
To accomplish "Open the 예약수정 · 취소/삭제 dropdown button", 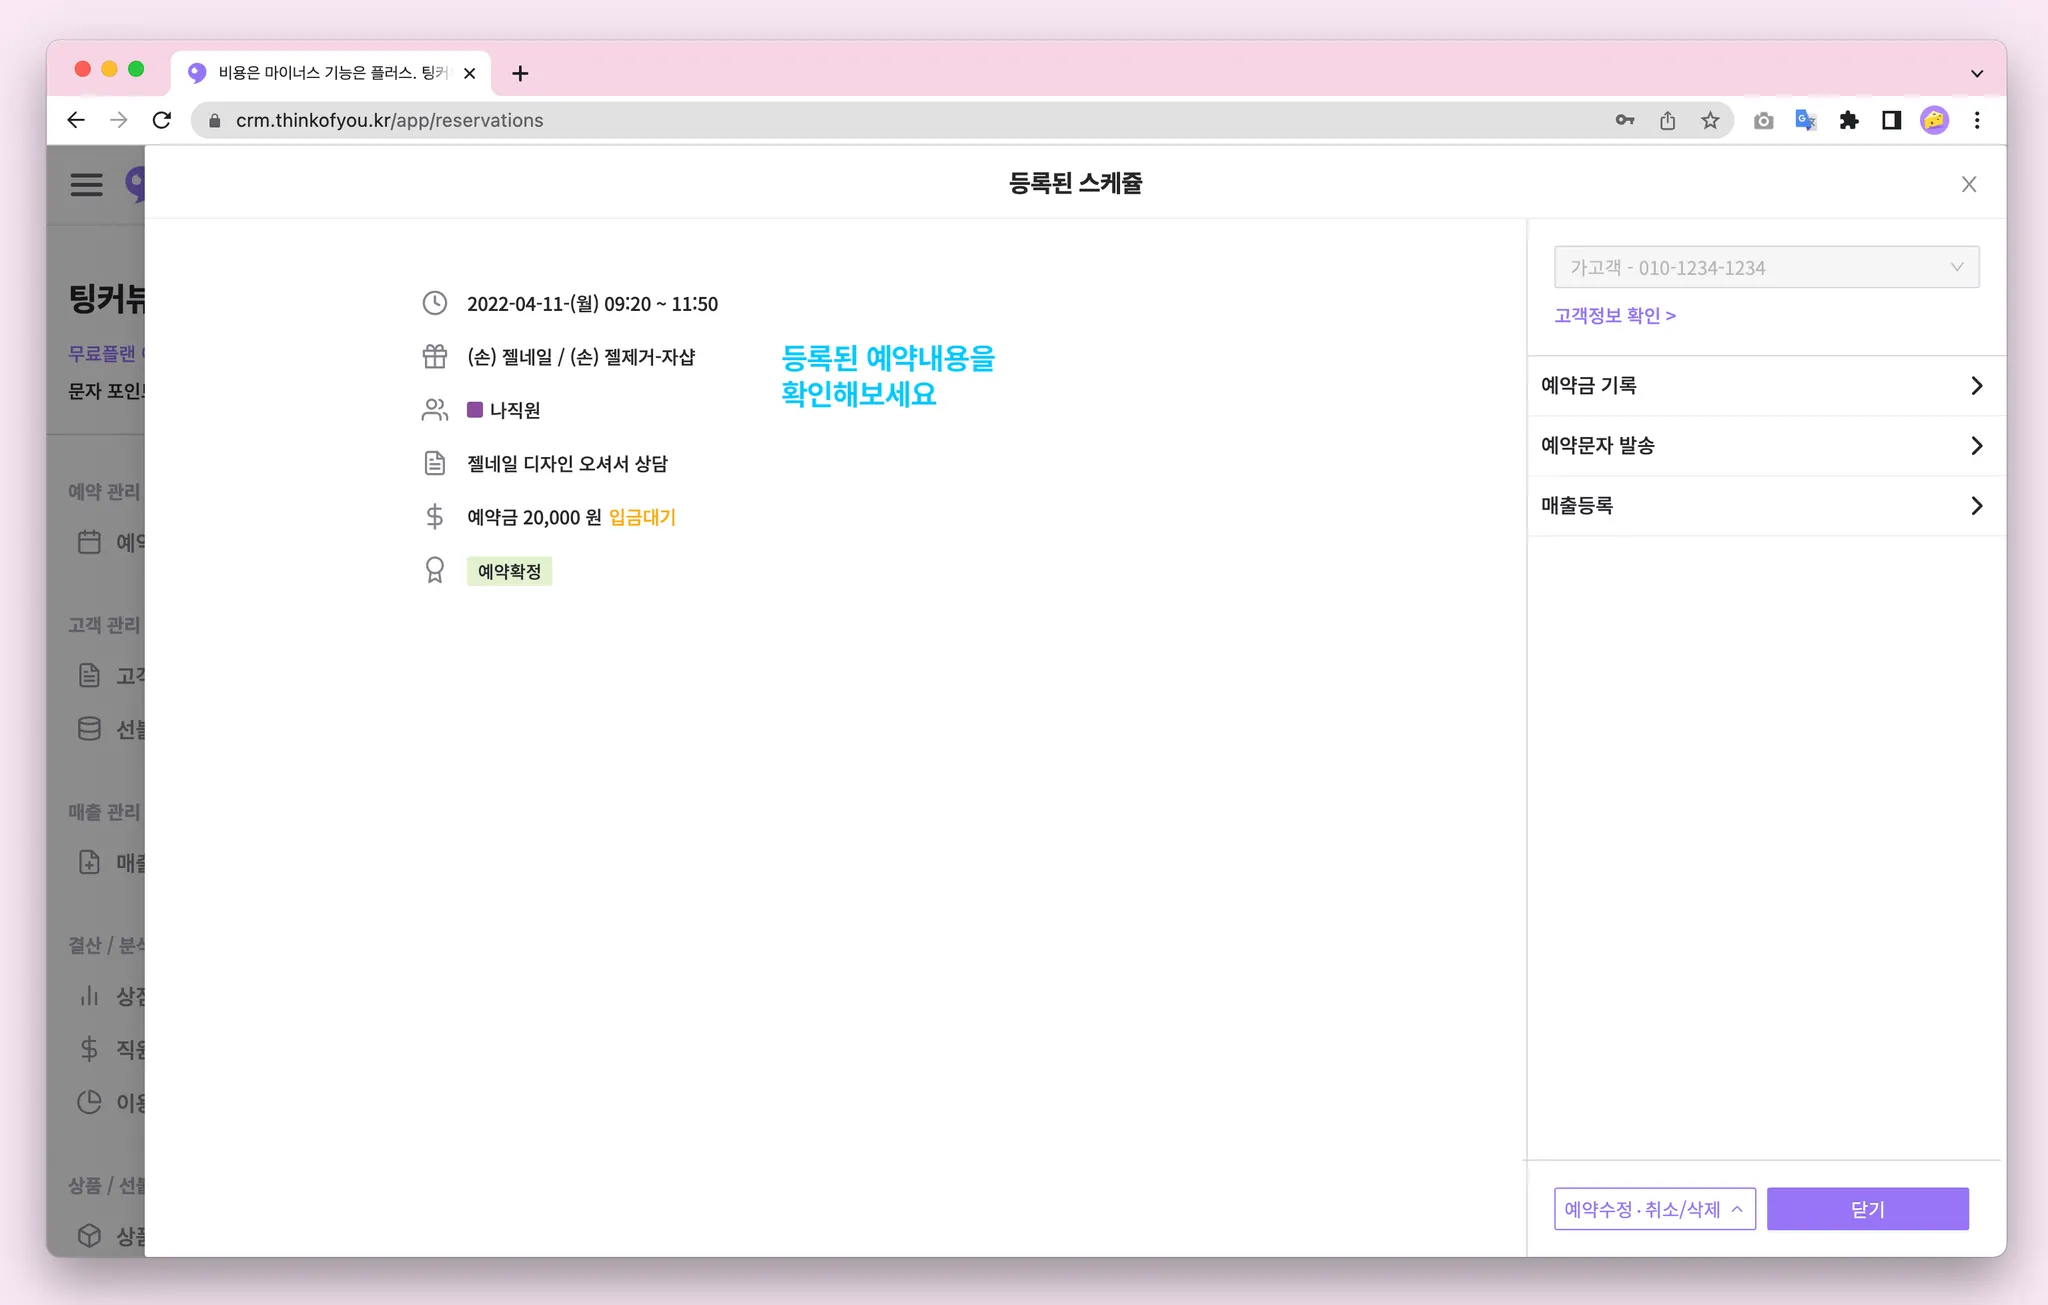I will pyautogui.click(x=1654, y=1209).
